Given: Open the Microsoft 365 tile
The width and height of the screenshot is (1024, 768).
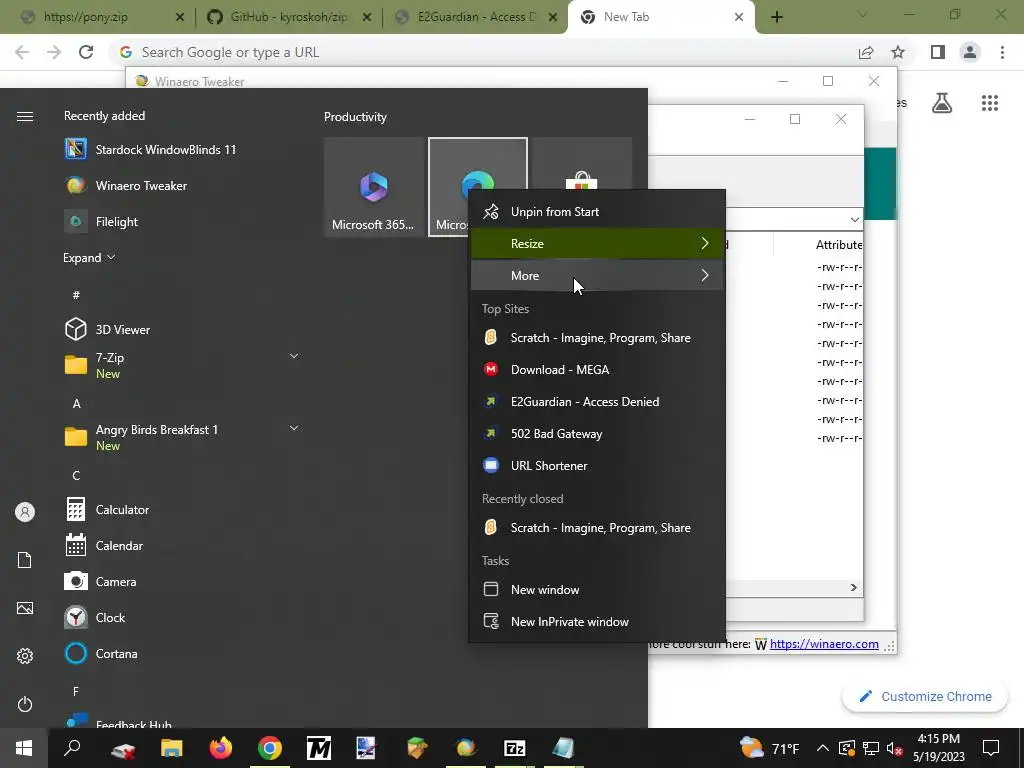Looking at the screenshot, I should click(374, 187).
